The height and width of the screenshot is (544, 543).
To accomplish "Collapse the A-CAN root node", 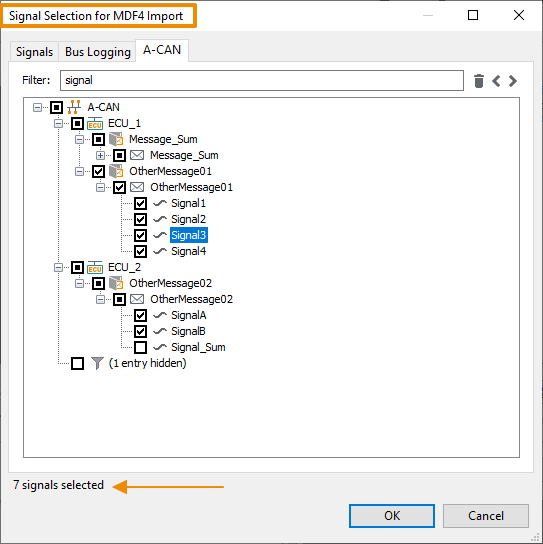I will pos(37,107).
